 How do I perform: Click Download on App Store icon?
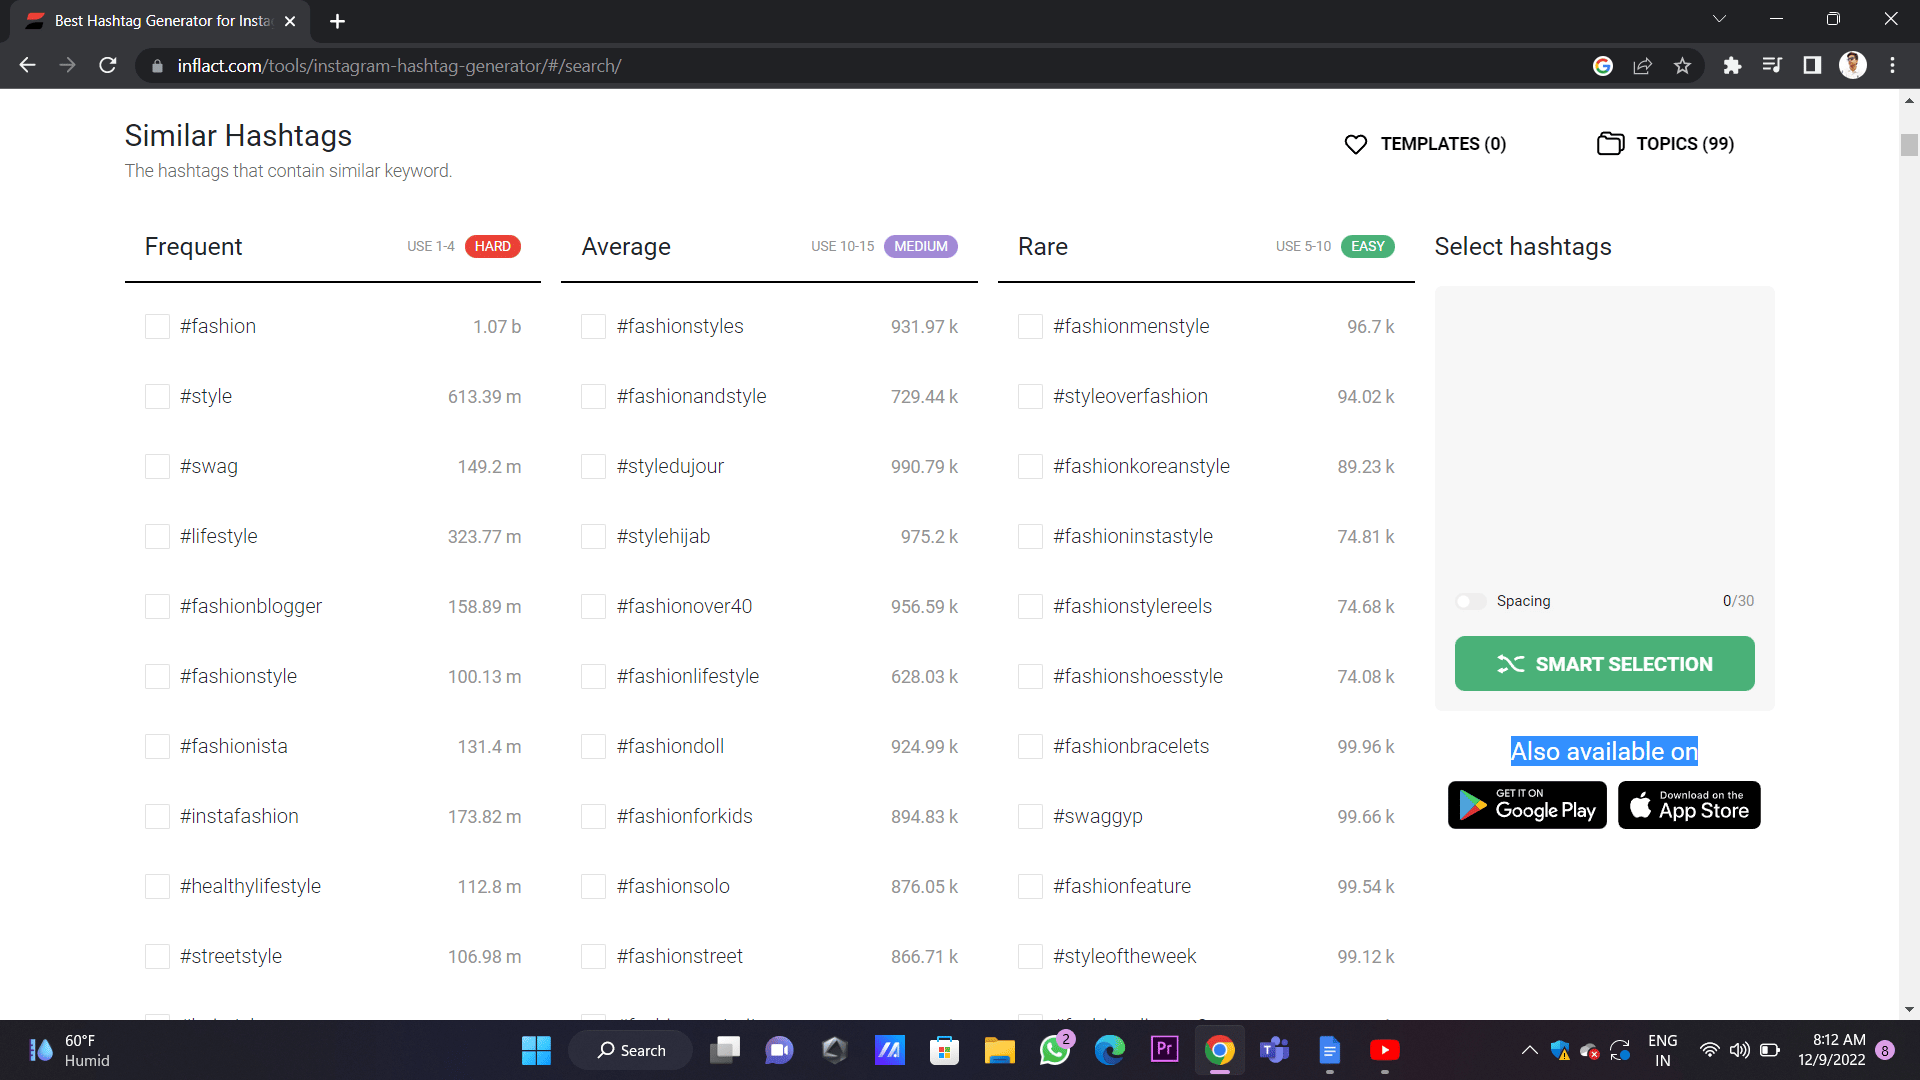(1689, 804)
